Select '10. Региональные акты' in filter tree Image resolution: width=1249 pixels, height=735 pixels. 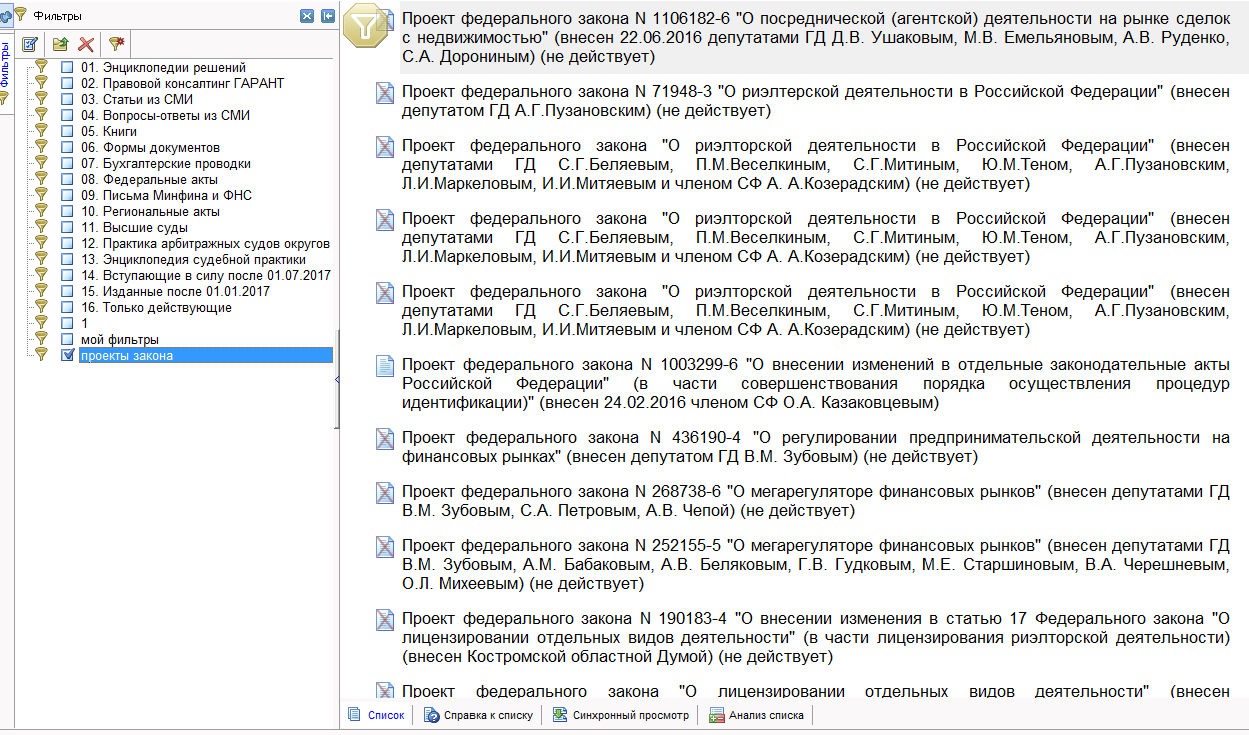click(x=150, y=212)
